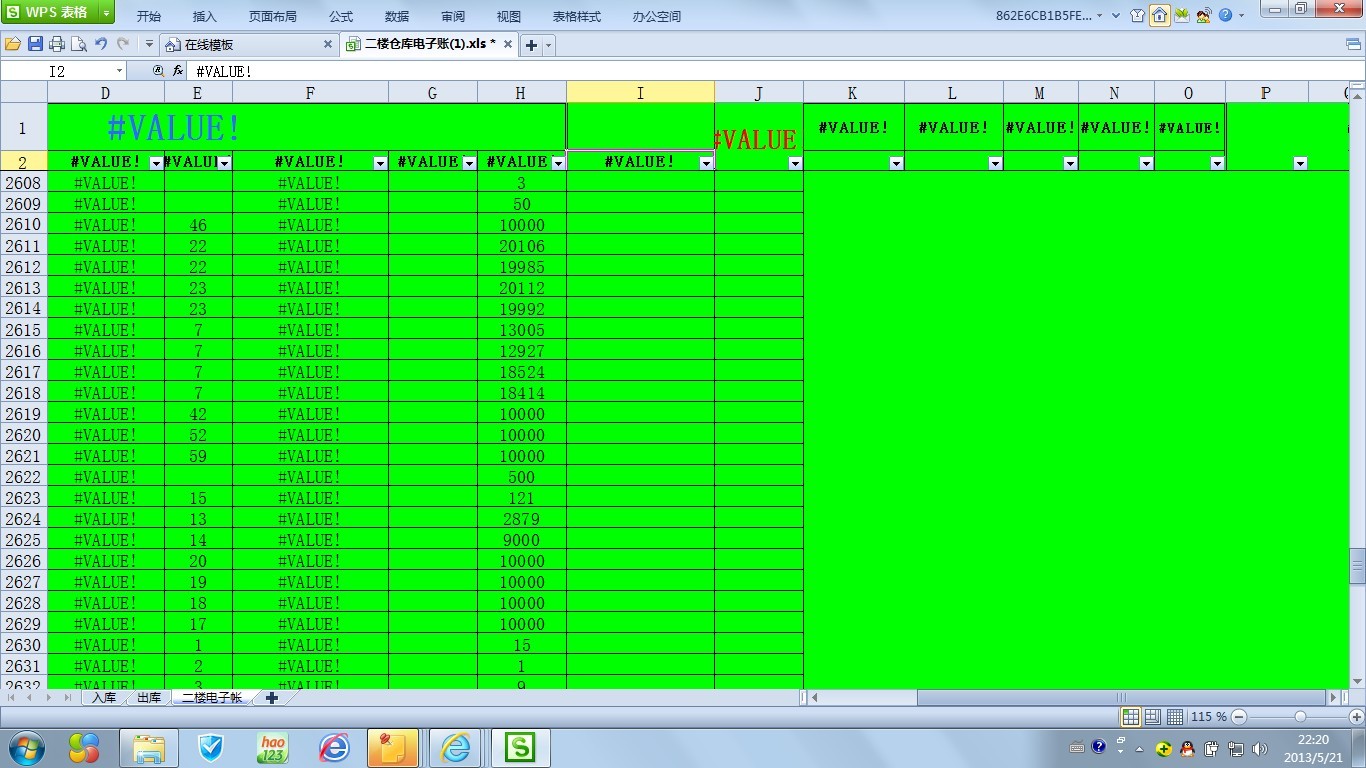Click the 115 % zoom level button
The height and width of the screenshot is (768, 1366).
(1208, 717)
